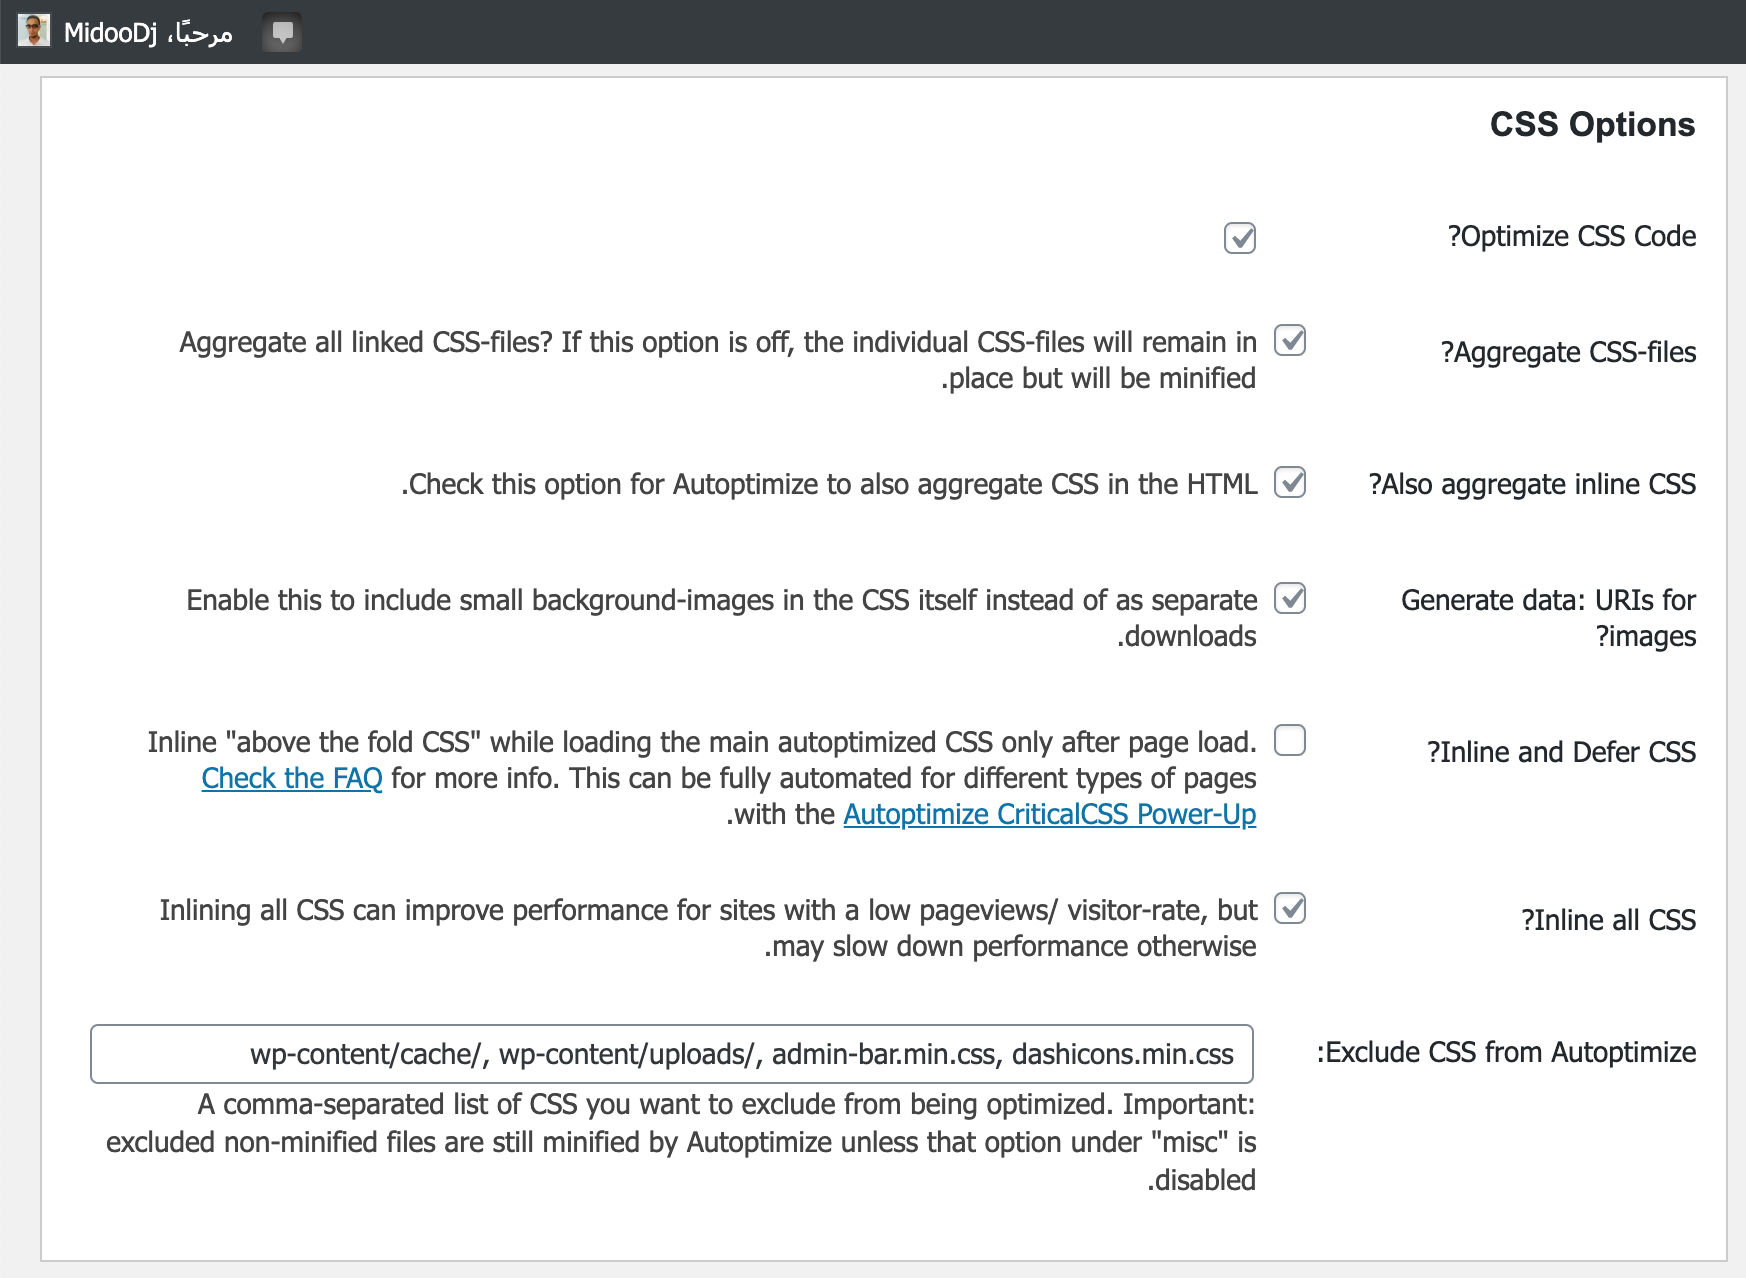Open the notification speech bubble icon
The width and height of the screenshot is (1746, 1278).
coord(282,33)
